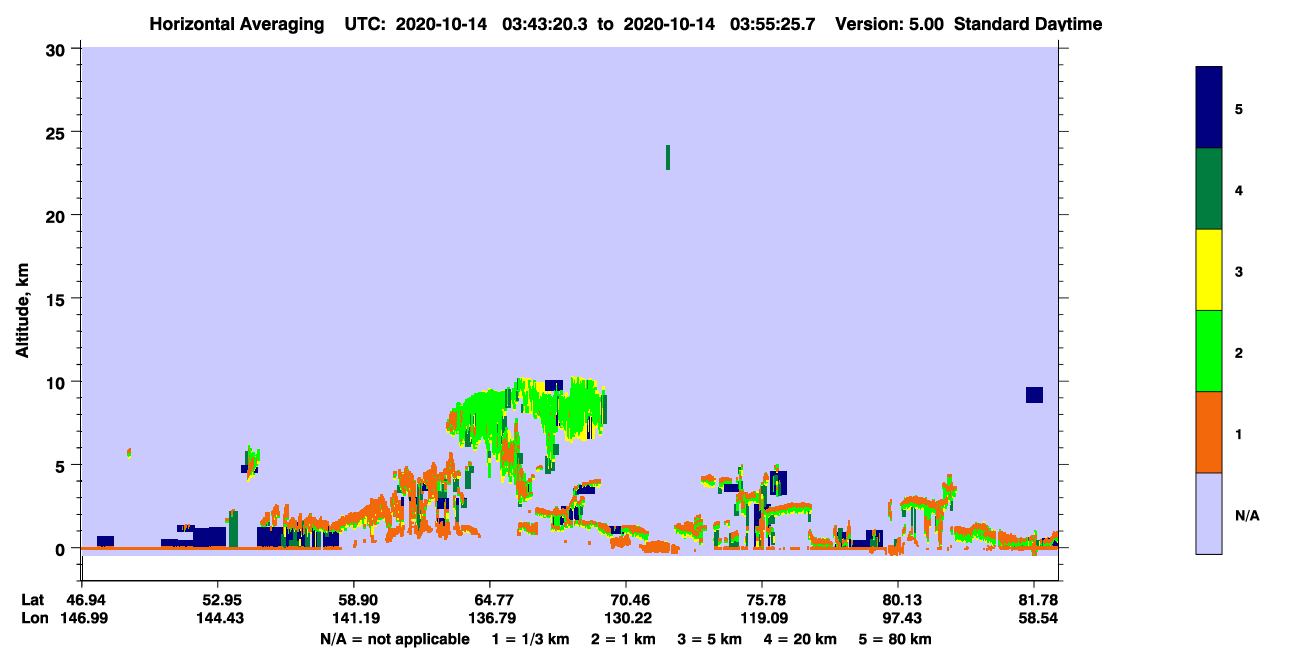The height and width of the screenshot is (667, 1300).
Task: Click the 'N/A = not applicable' legend text
Action: coord(394,639)
